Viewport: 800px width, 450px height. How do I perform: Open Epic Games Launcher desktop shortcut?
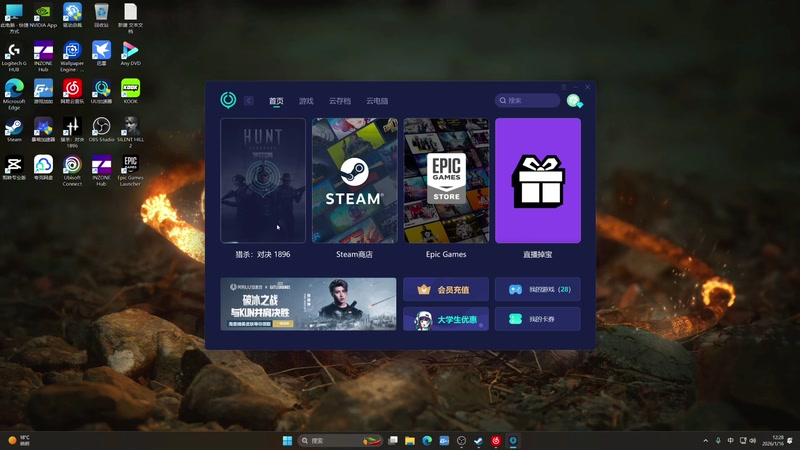coord(130,171)
